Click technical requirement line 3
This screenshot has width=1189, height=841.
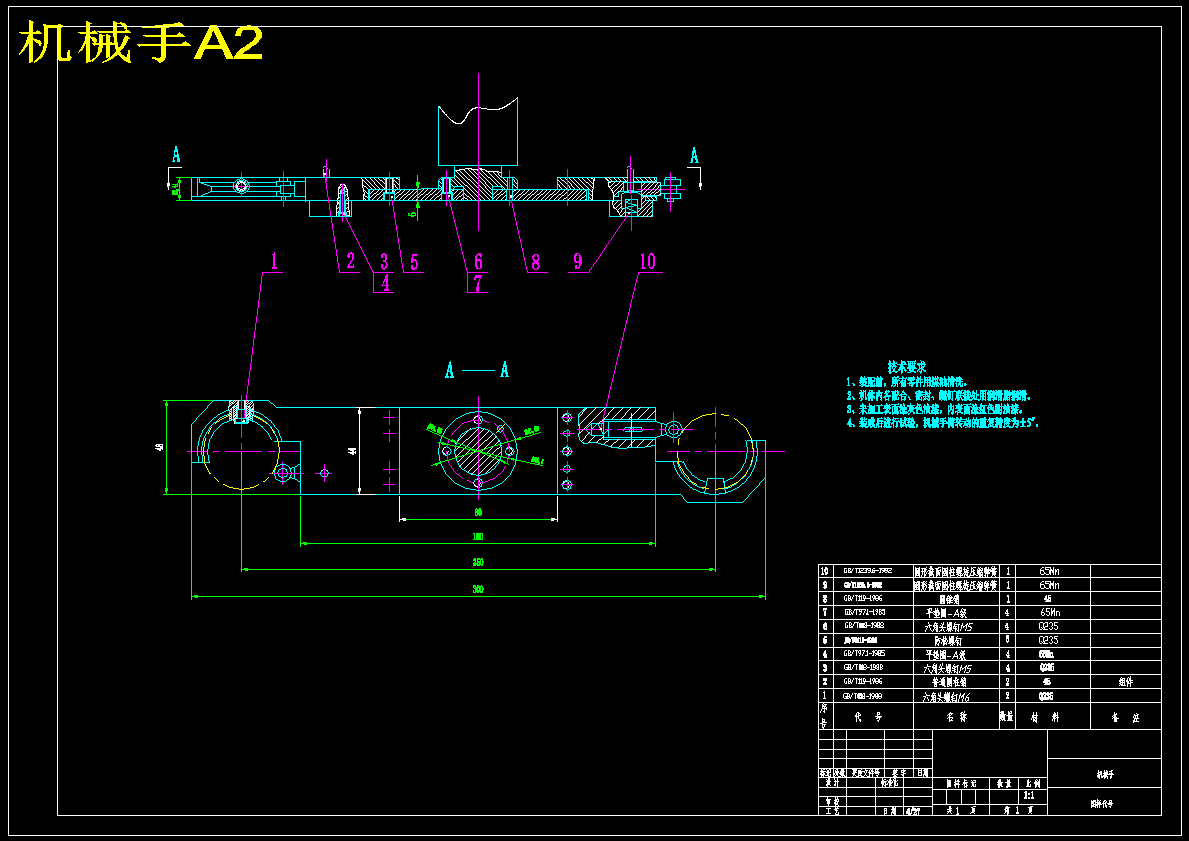point(934,410)
